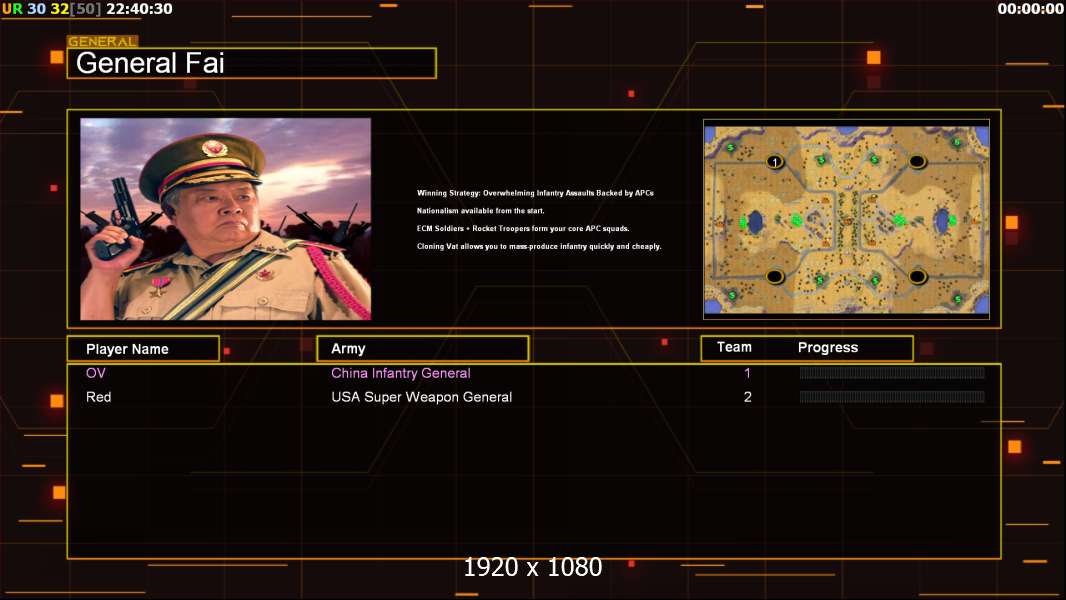
Task: Click the empty southwest start marker on minimap
Action: point(775,277)
